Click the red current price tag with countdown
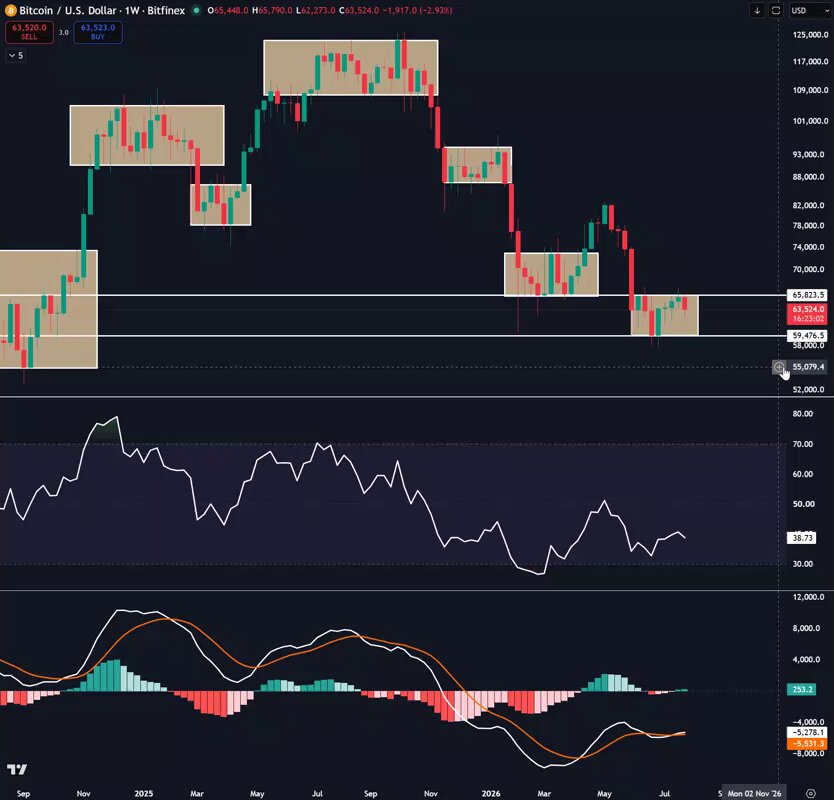This screenshot has width=834, height=800. (x=807, y=314)
